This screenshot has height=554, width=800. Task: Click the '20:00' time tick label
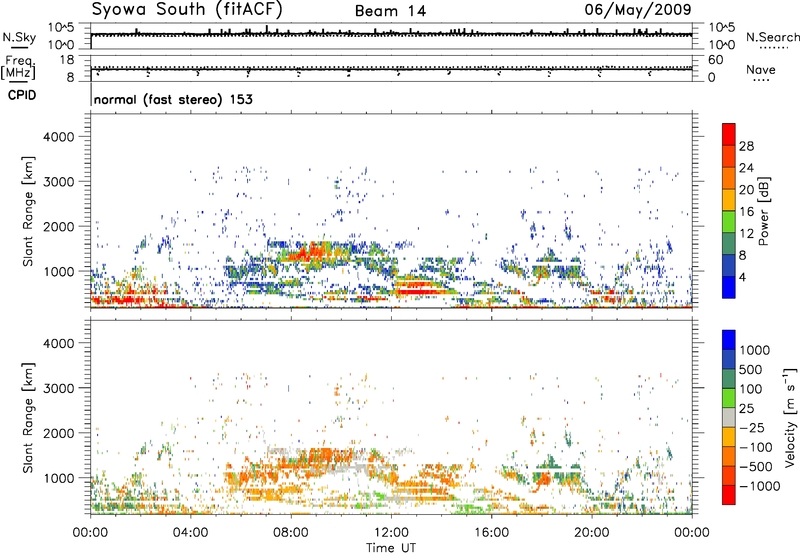(x=591, y=533)
